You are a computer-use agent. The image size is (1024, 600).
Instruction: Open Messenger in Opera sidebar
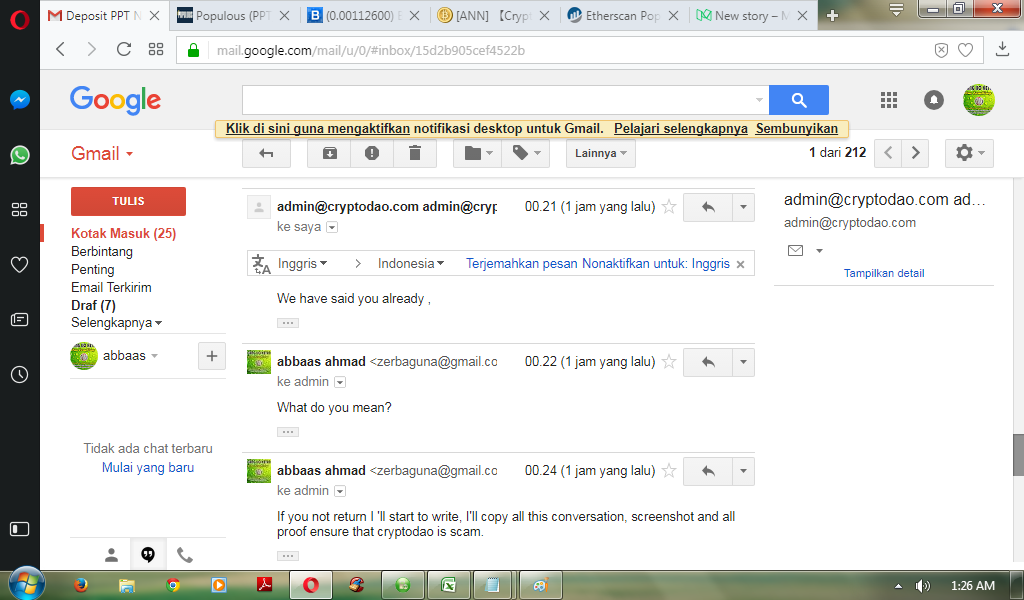(x=20, y=100)
